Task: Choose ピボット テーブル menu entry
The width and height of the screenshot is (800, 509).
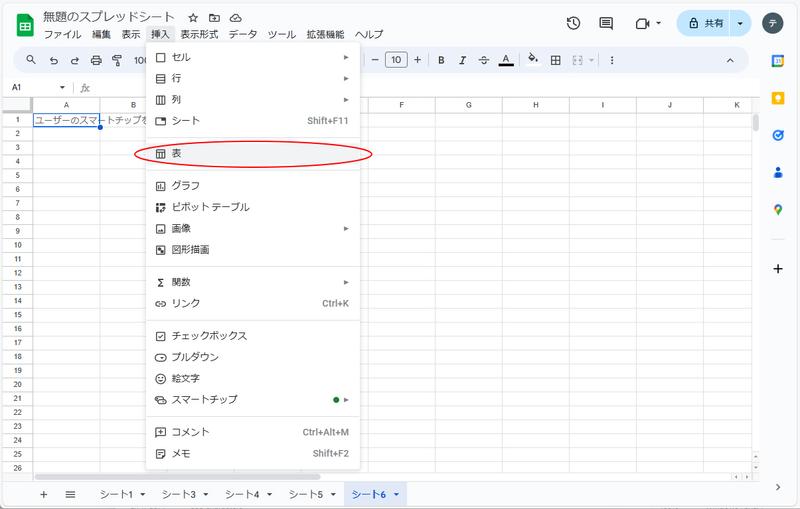Action: 210,207
